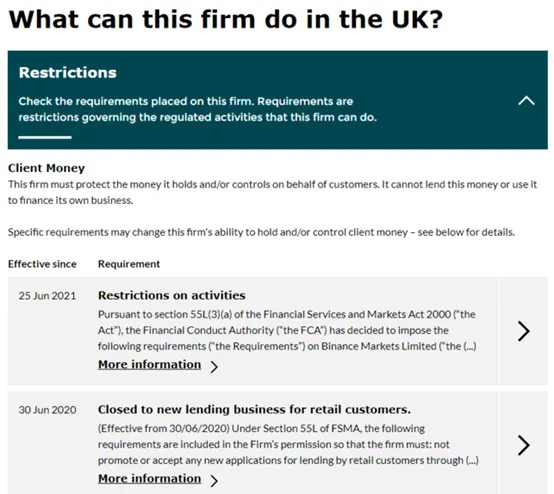Click the Restrictions banner title
Screen dimensions: 554x494
tap(67, 72)
